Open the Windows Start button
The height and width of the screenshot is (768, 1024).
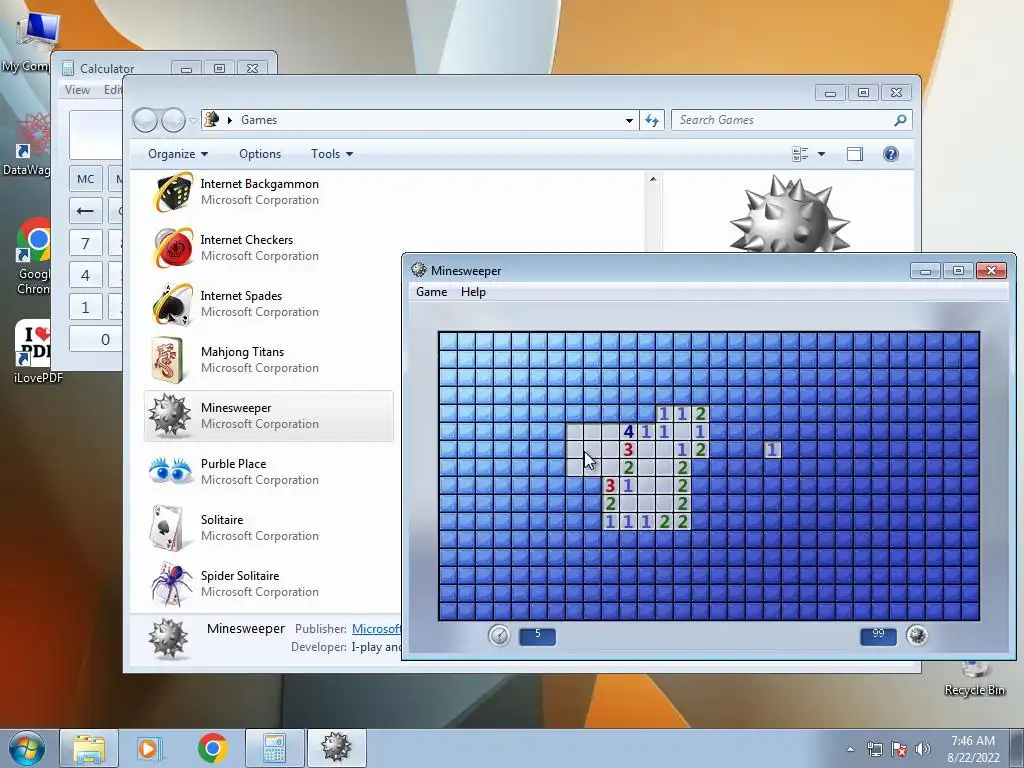click(26, 748)
